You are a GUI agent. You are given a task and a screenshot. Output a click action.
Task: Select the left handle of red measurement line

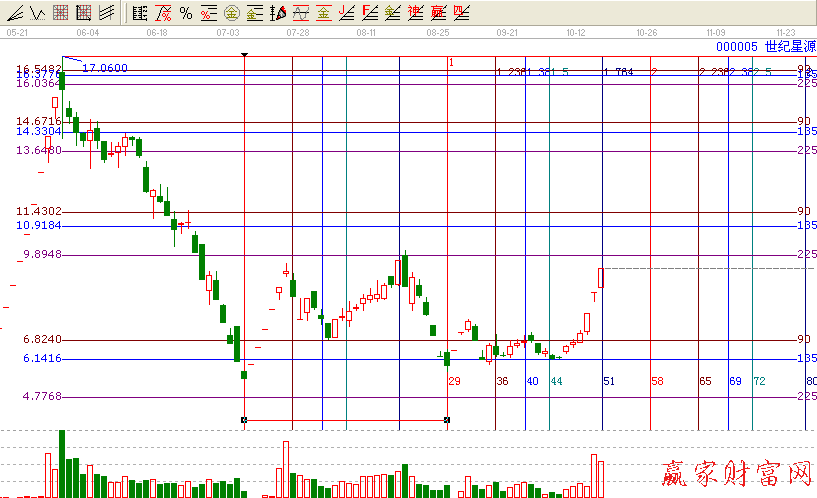click(x=245, y=420)
